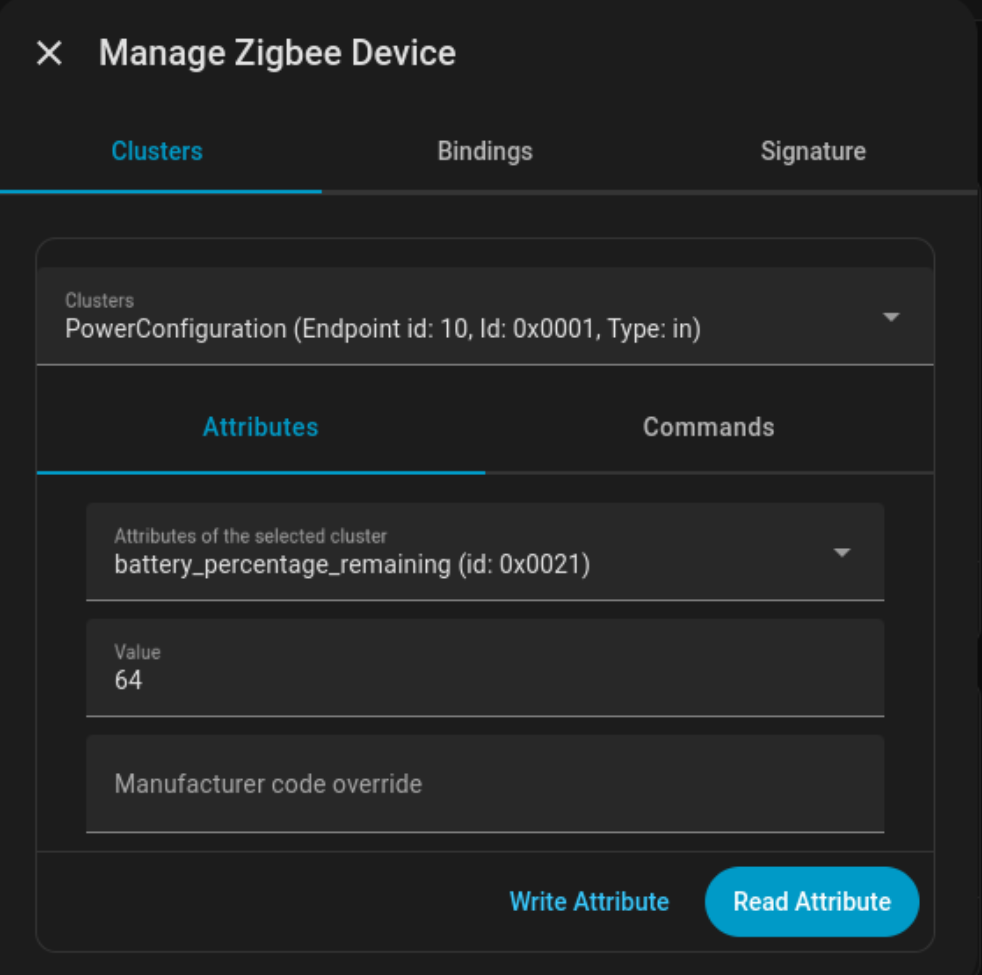The height and width of the screenshot is (975, 982).
Task: Open the Signature tab
Action: (x=813, y=152)
